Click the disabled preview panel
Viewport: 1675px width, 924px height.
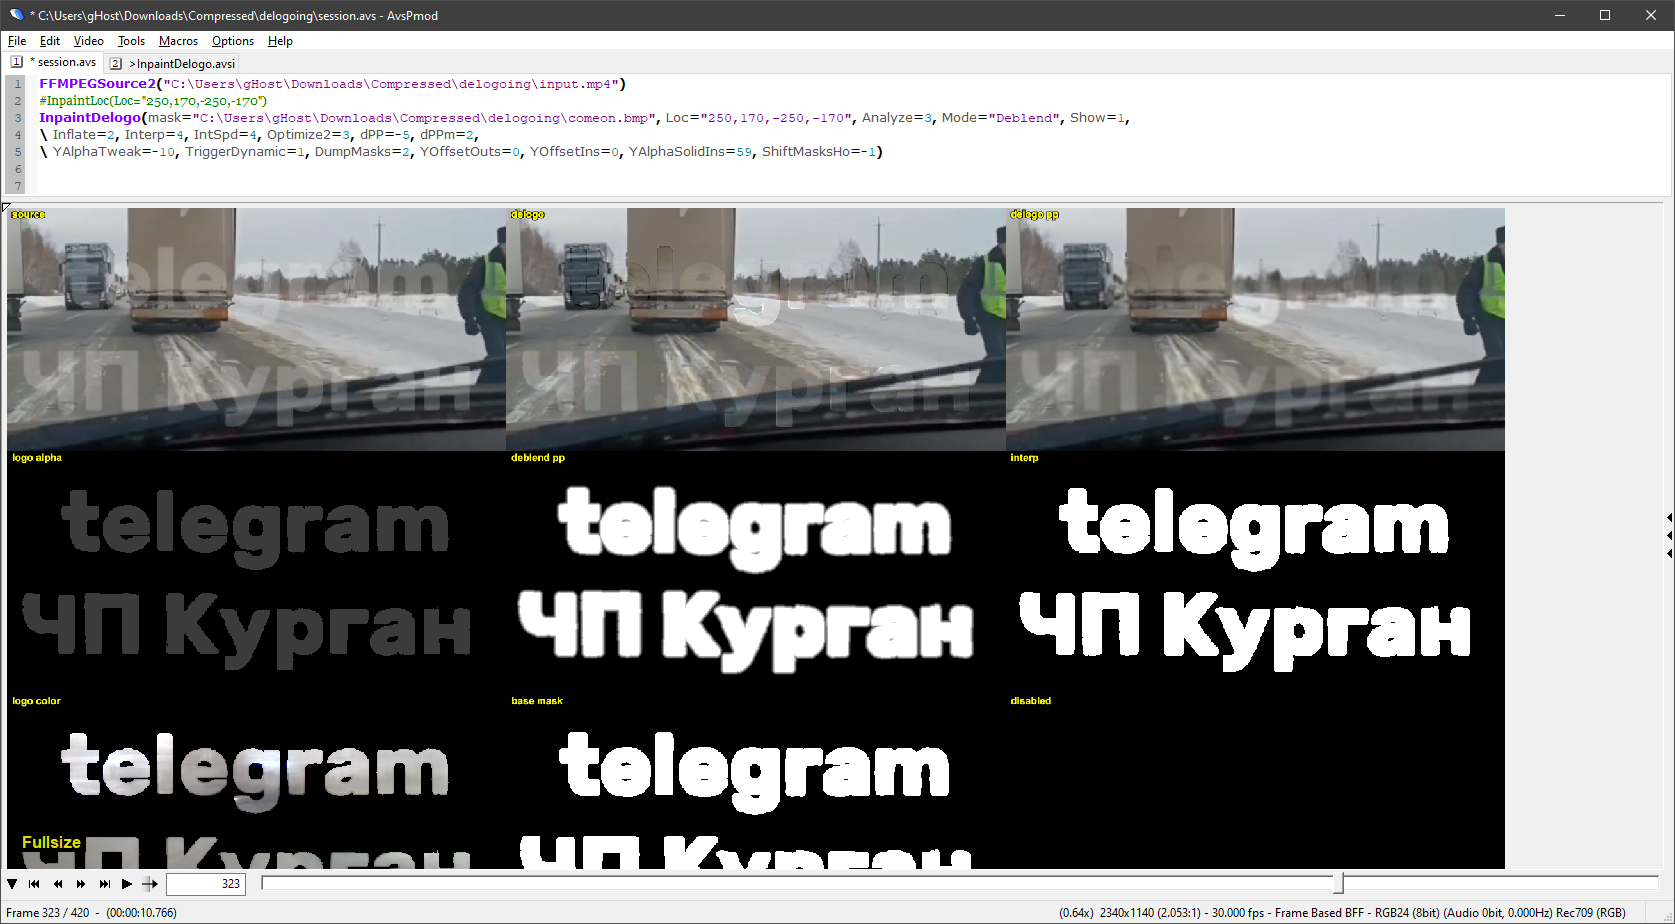[1255, 782]
